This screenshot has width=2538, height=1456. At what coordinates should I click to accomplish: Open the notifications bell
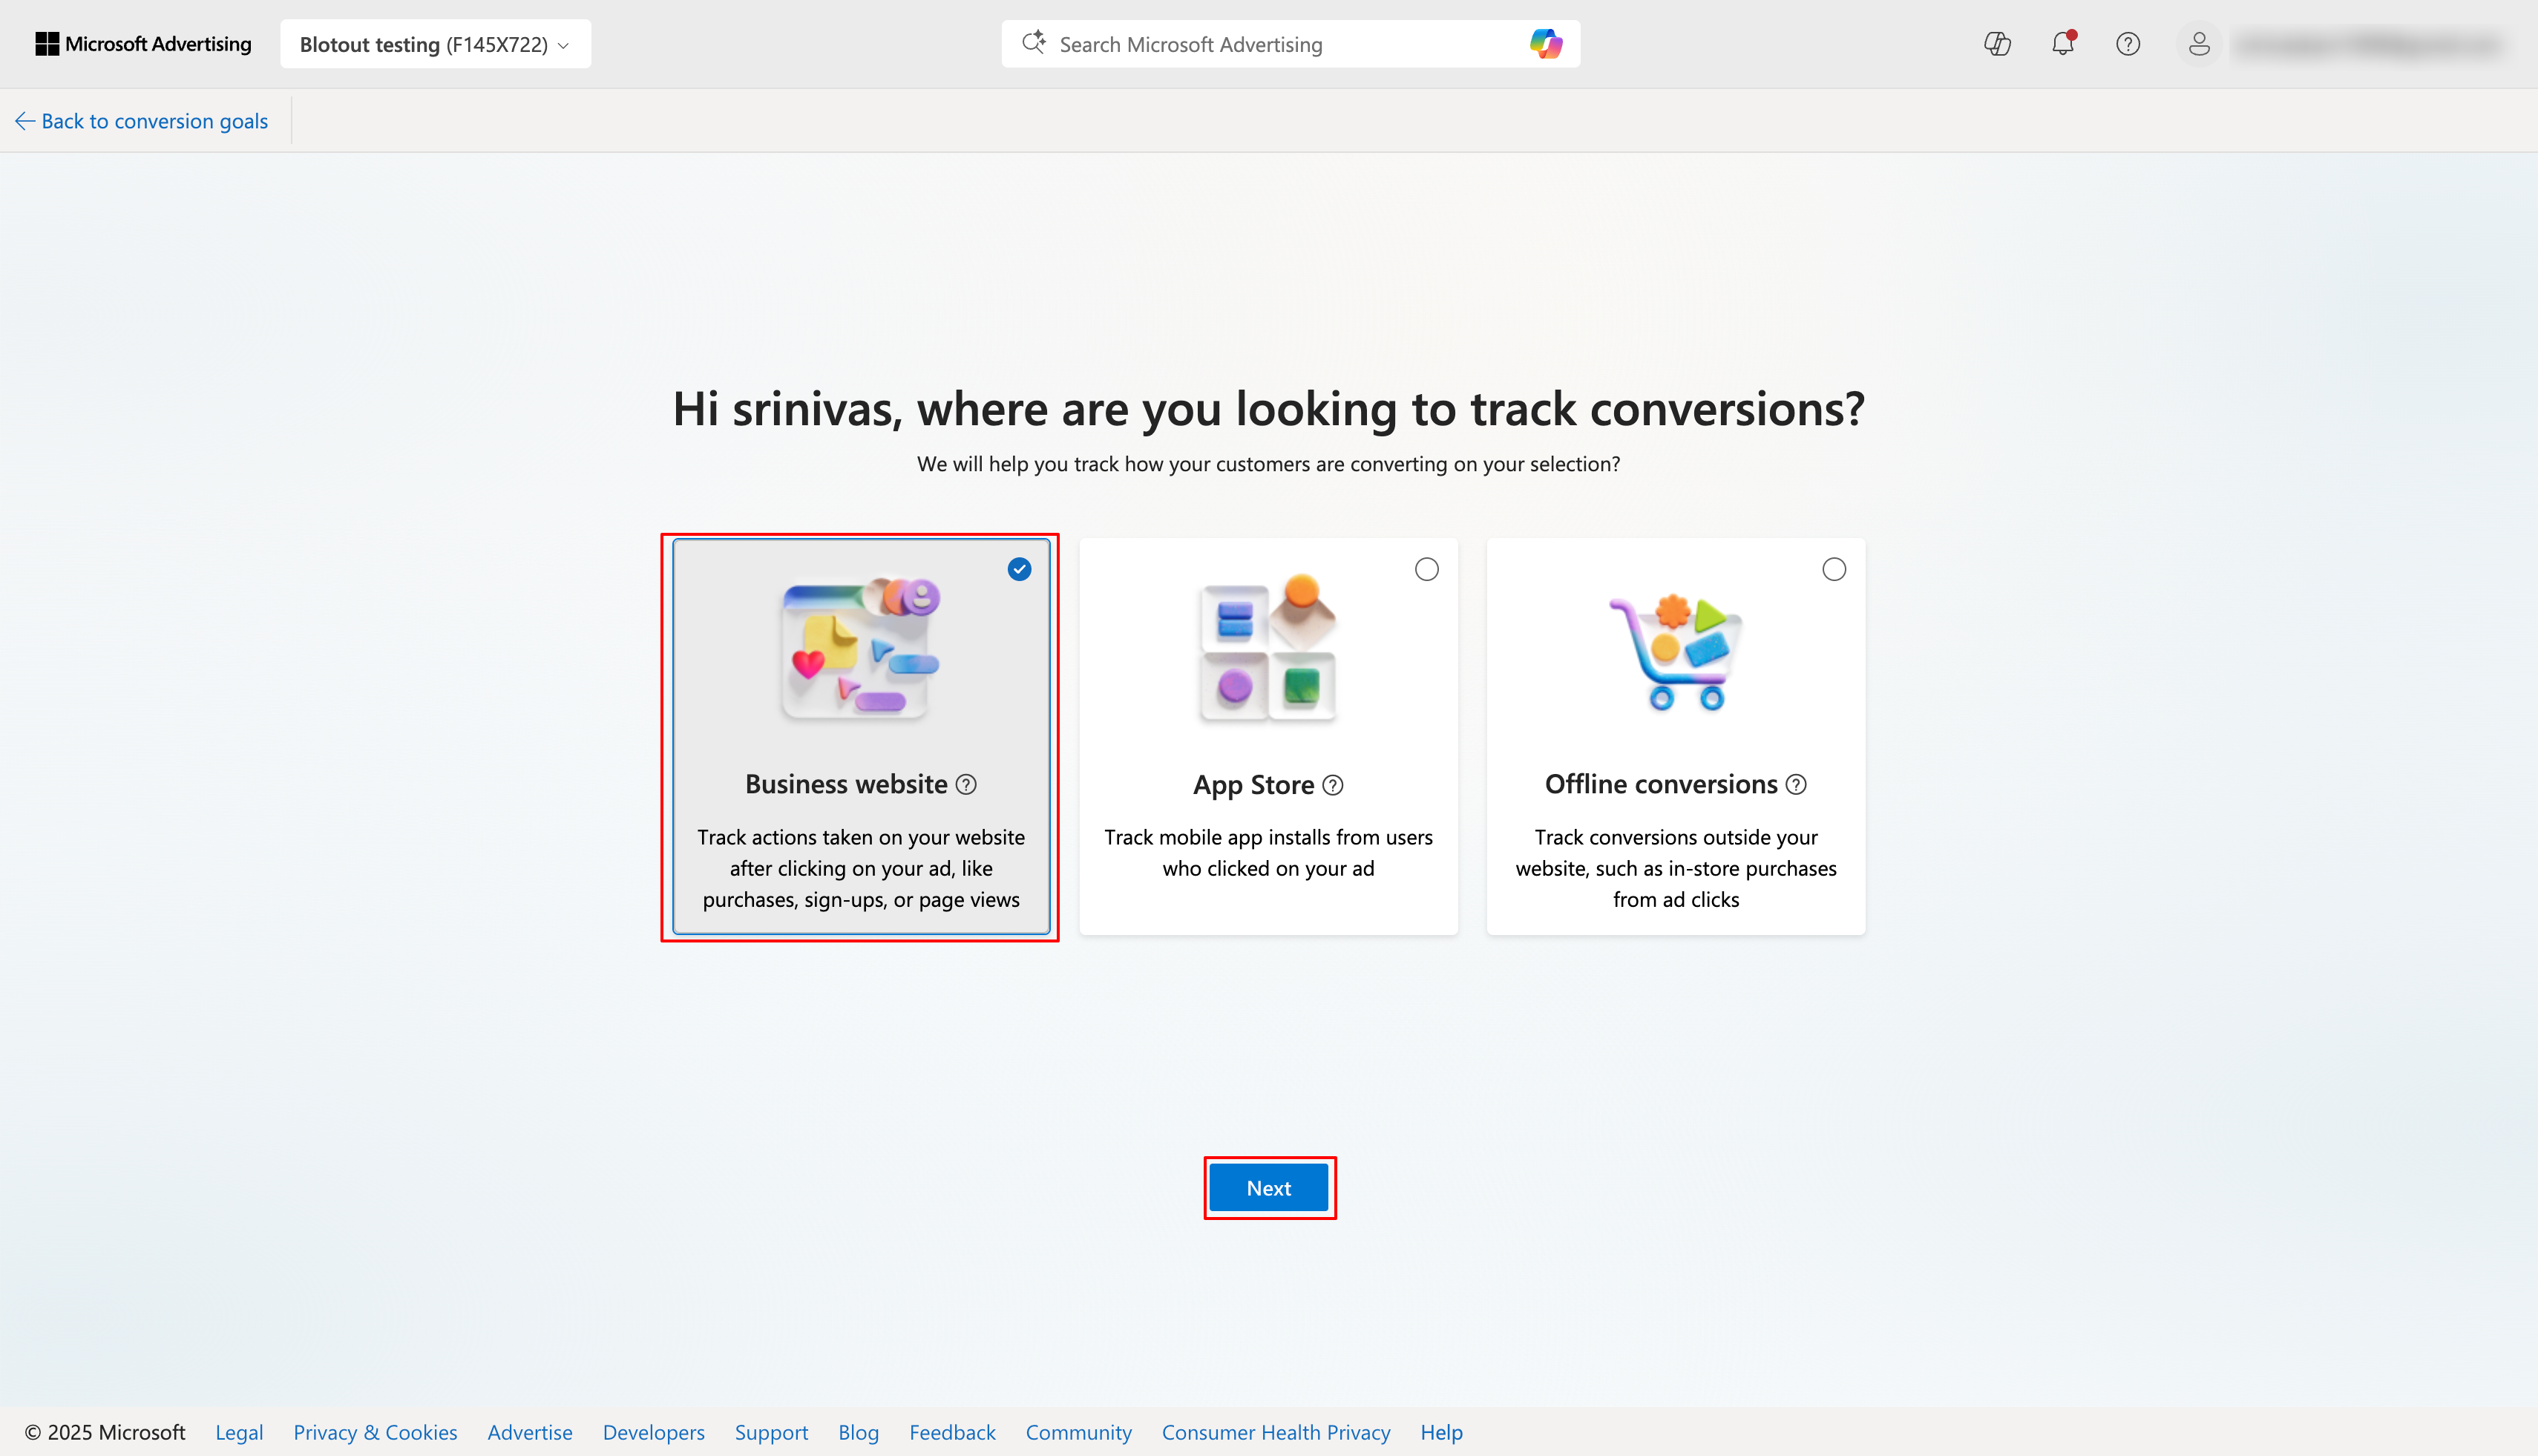click(x=2062, y=44)
